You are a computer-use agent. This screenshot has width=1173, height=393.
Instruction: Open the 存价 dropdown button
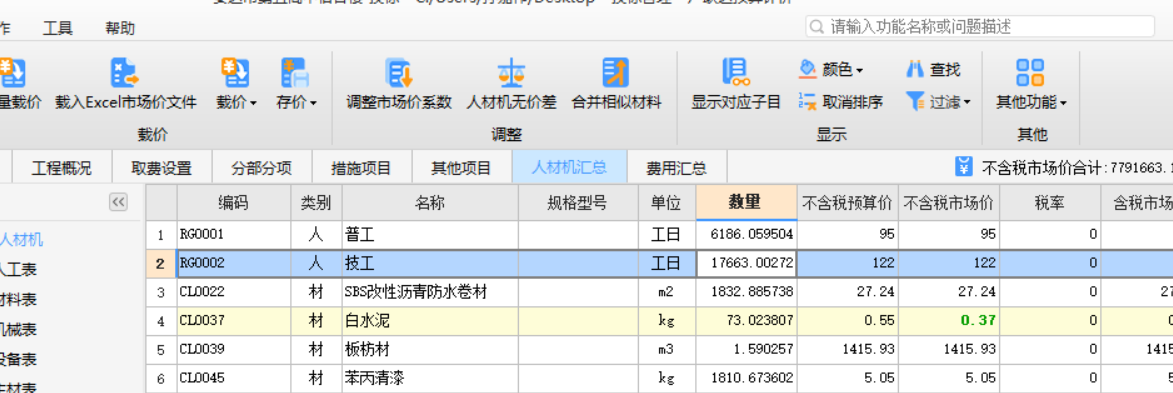click(x=296, y=84)
